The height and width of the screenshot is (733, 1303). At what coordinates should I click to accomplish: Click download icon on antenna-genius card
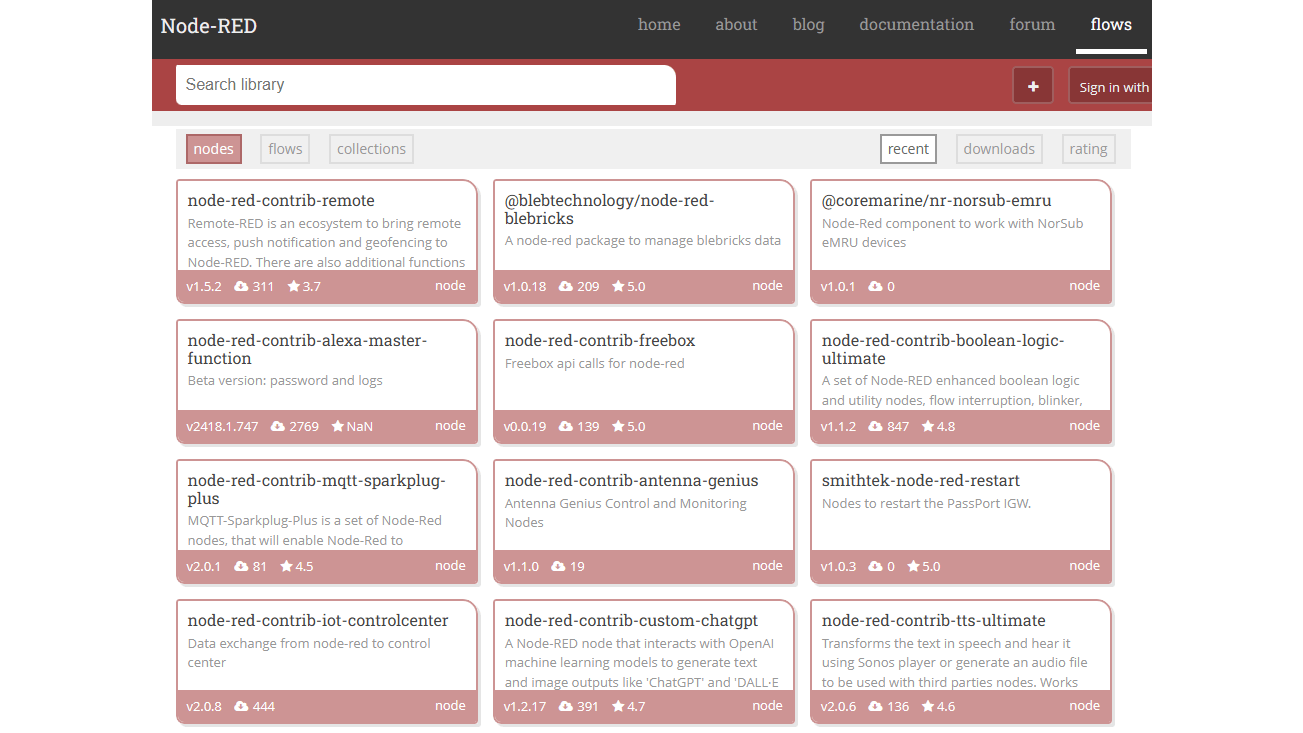pos(558,566)
